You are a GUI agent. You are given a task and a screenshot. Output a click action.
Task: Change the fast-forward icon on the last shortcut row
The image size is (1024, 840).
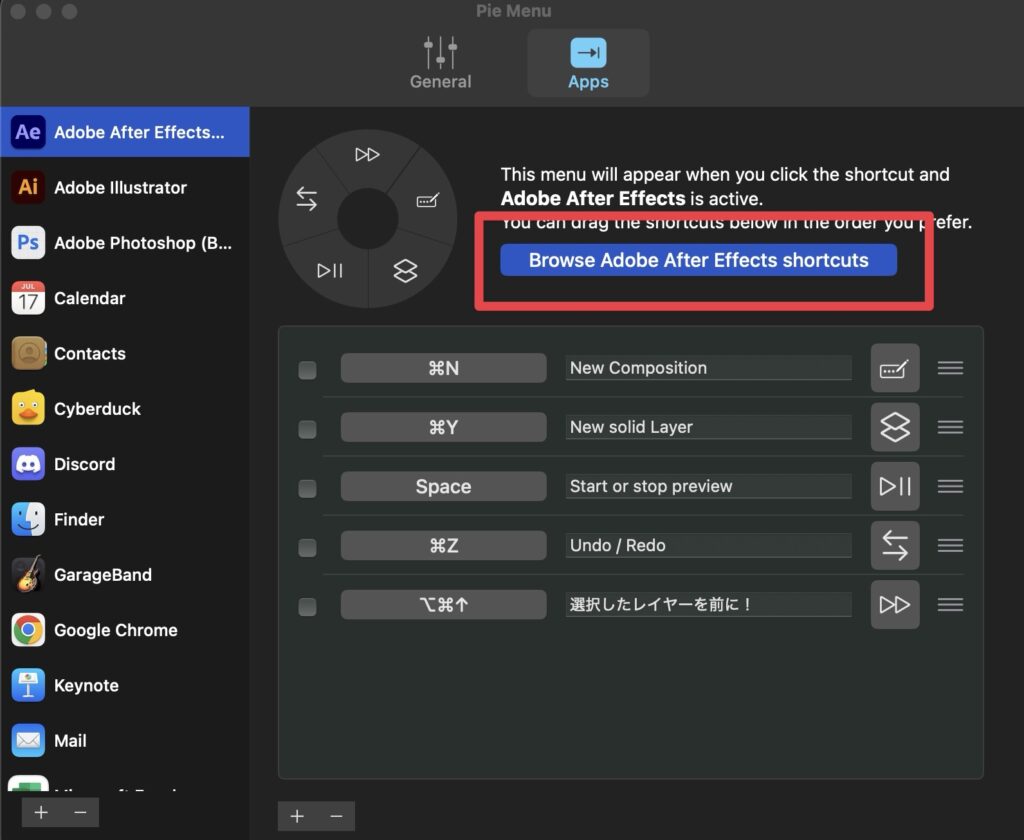tap(895, 605)
